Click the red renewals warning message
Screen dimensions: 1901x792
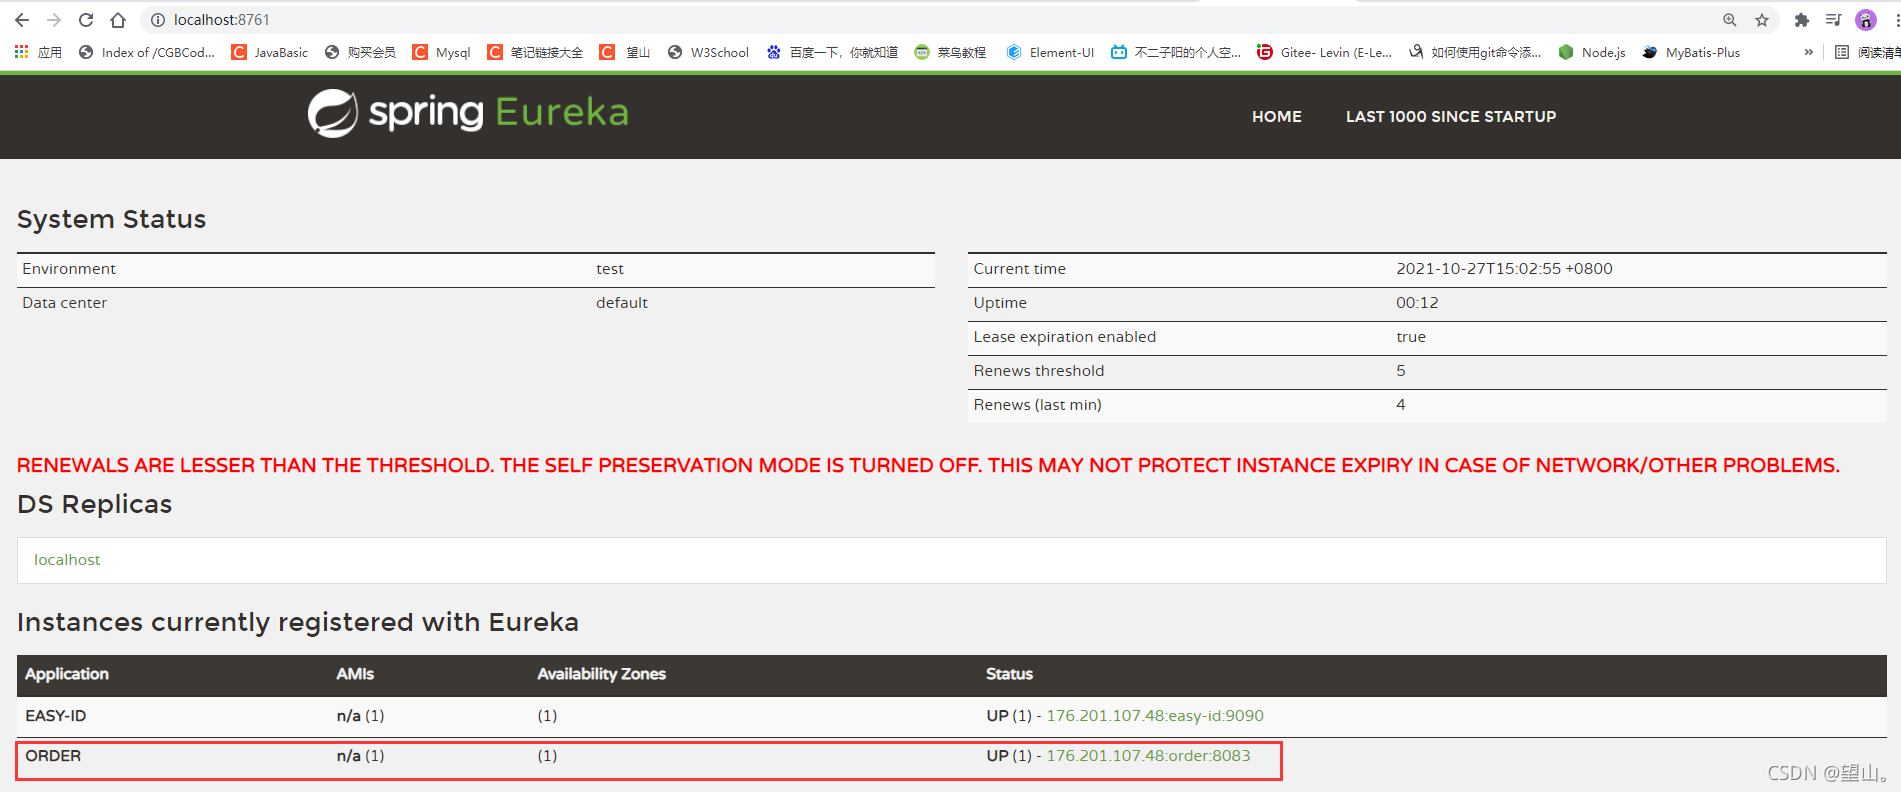point(928,466)
